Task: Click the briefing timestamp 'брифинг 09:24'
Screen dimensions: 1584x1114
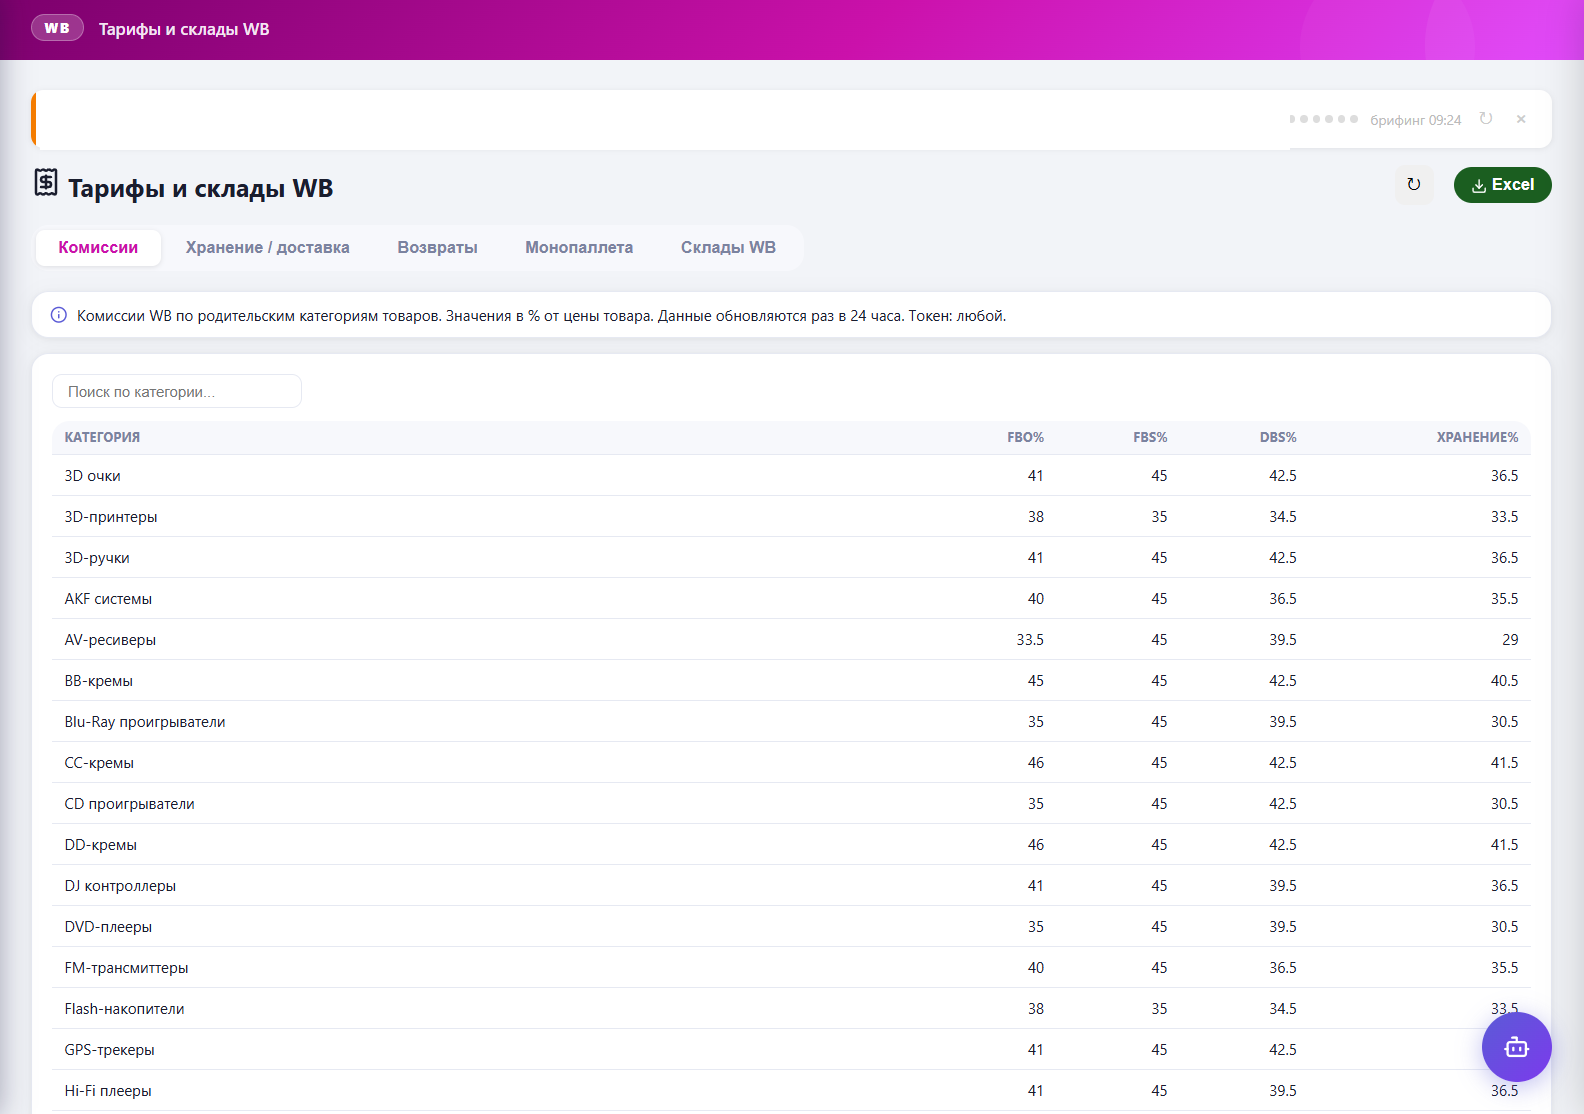Action: (x=1415, y=120)
